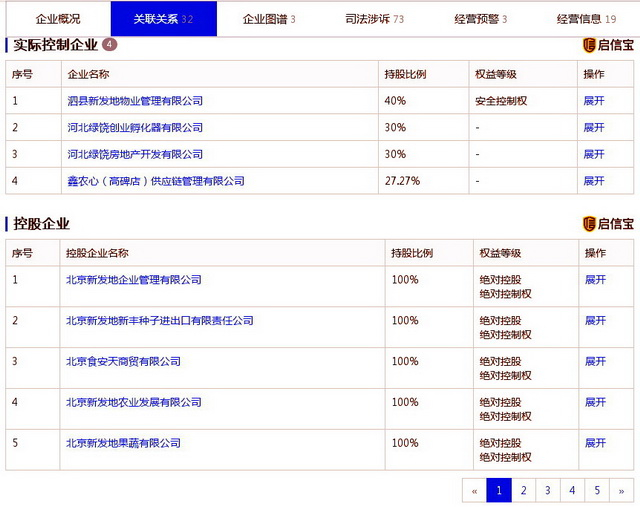This screenshot has width=640, height=507.
Task: Expand the 北京食安天商贸有限公司 row
Action: coord(596,362)
